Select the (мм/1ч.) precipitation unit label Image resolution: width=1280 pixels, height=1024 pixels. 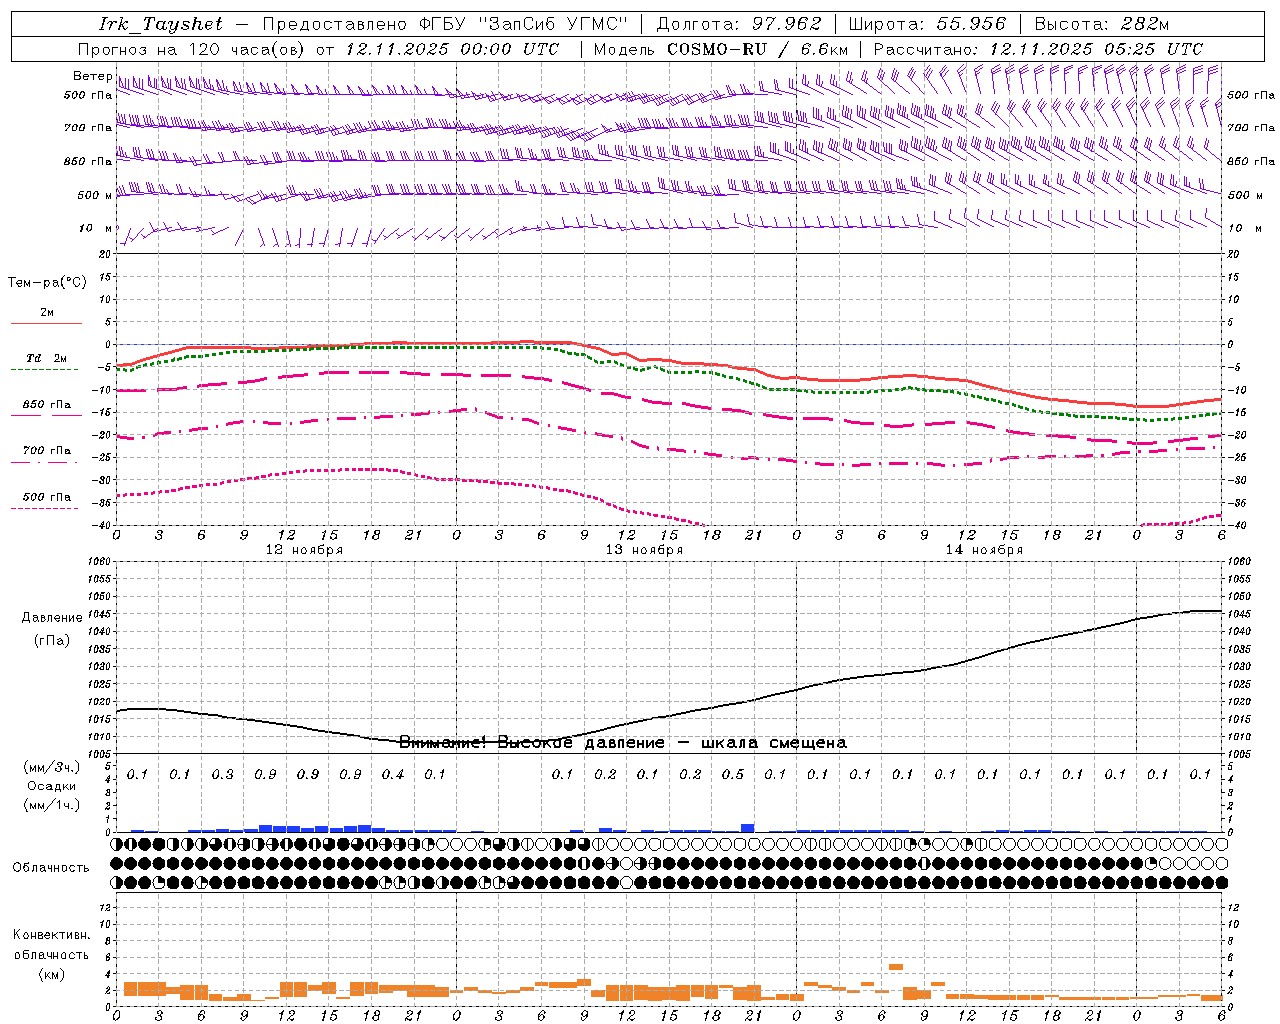[51, 805]
